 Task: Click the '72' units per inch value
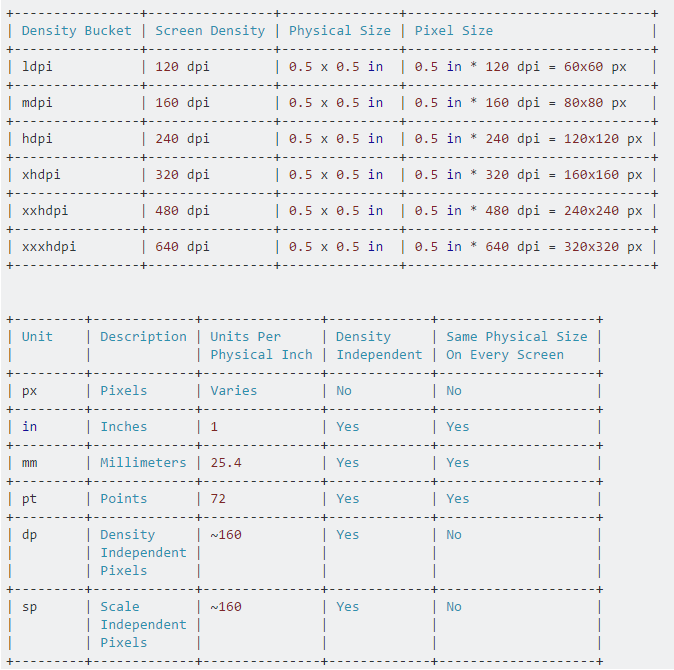click(x=218, y=499)
